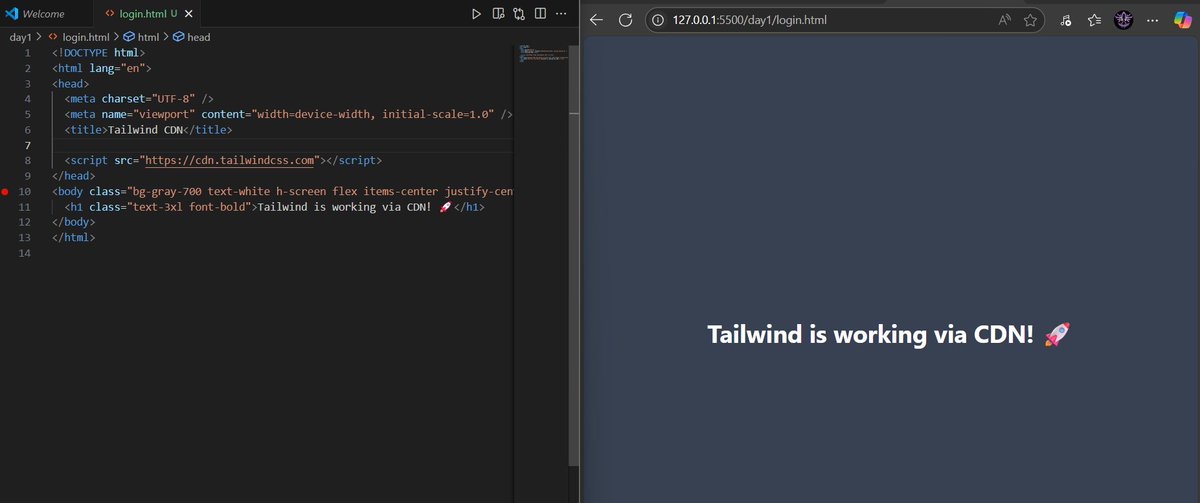Open the Edge profile avatar
This screenshot has width=1200, height=503.
coord(1123,19)
